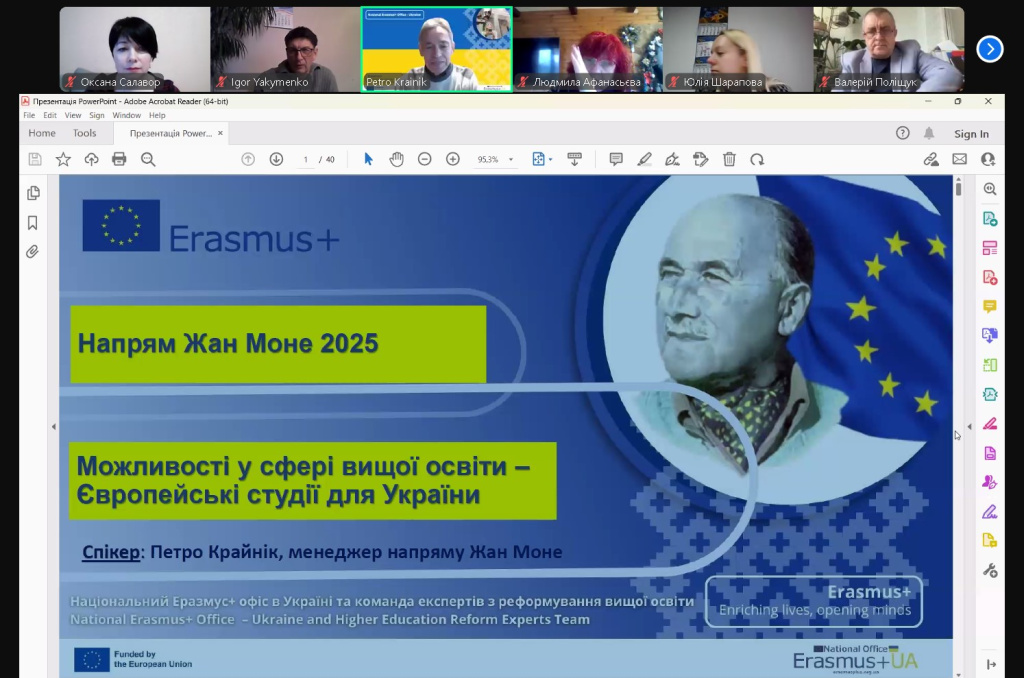This screenshot has height=678, width=1024.
Task: Select Валерій Поліщук video thumbnail
Action: [889, 49]
